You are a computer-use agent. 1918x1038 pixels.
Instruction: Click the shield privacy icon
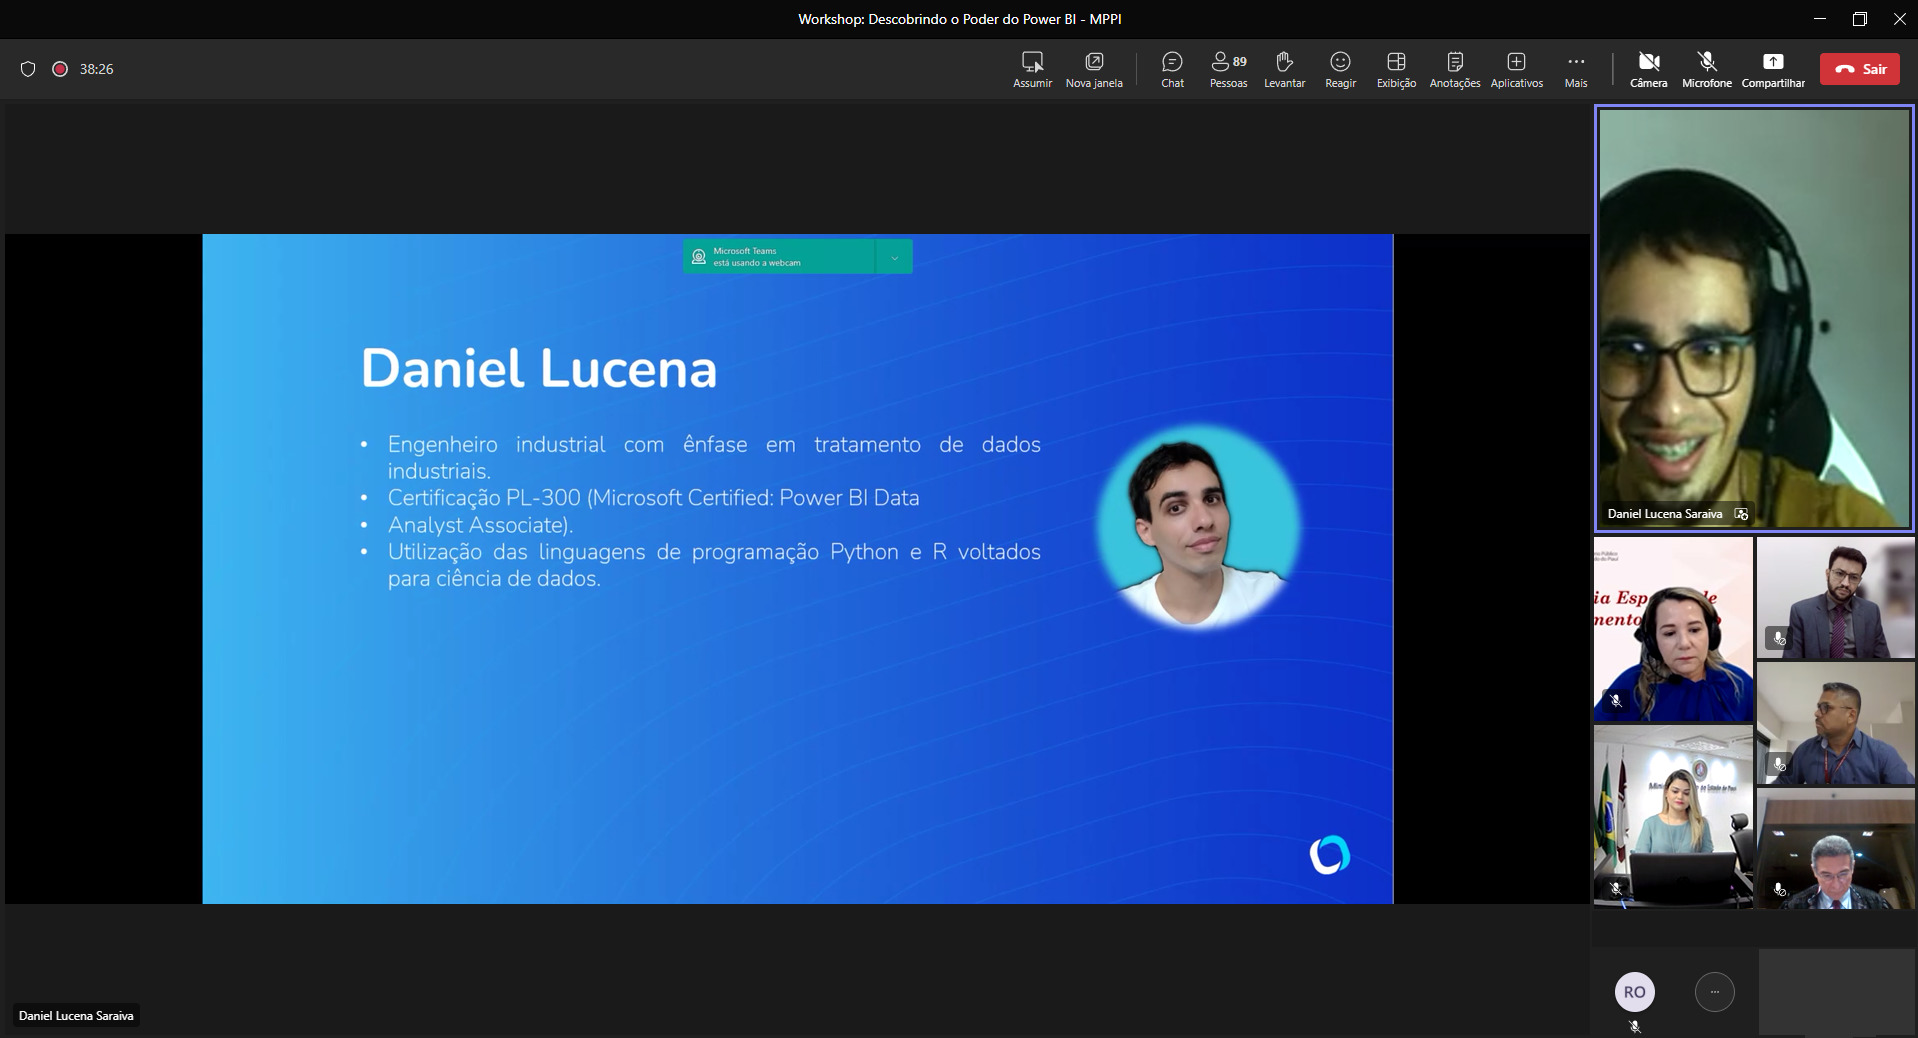point(28,69)
